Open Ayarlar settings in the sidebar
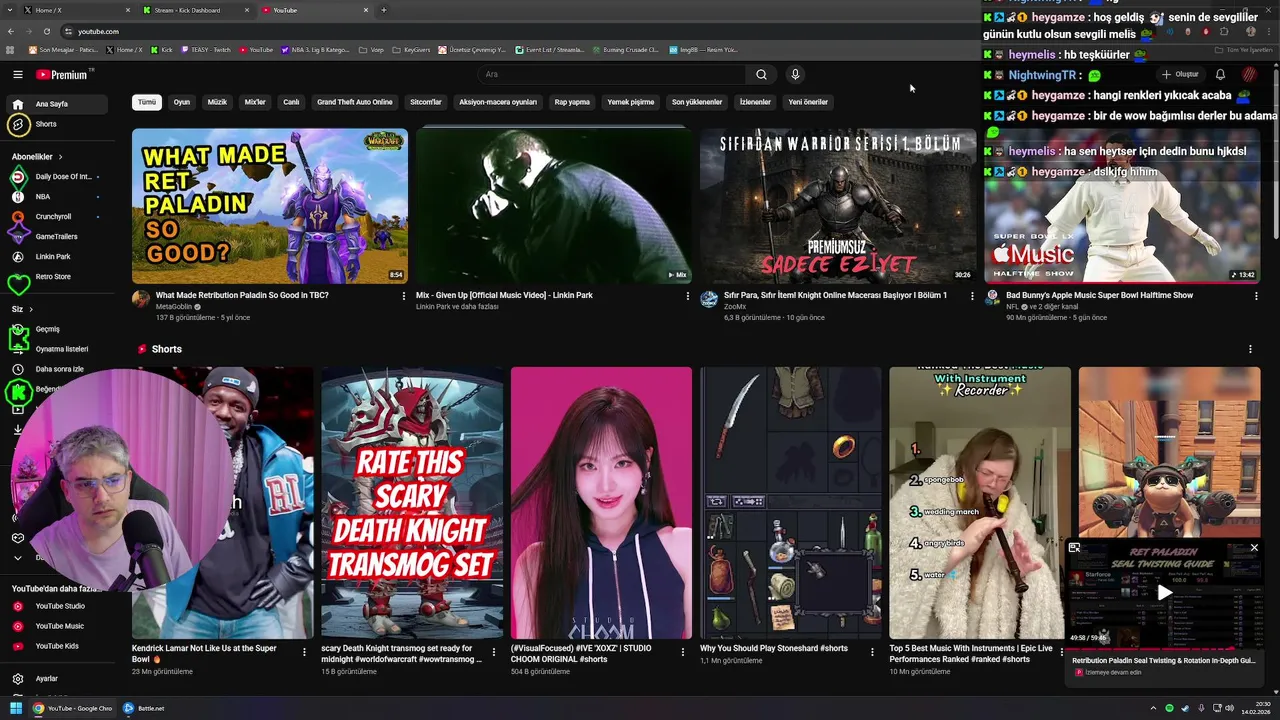This screenshot has width=1280, height=720. point(46,678)
